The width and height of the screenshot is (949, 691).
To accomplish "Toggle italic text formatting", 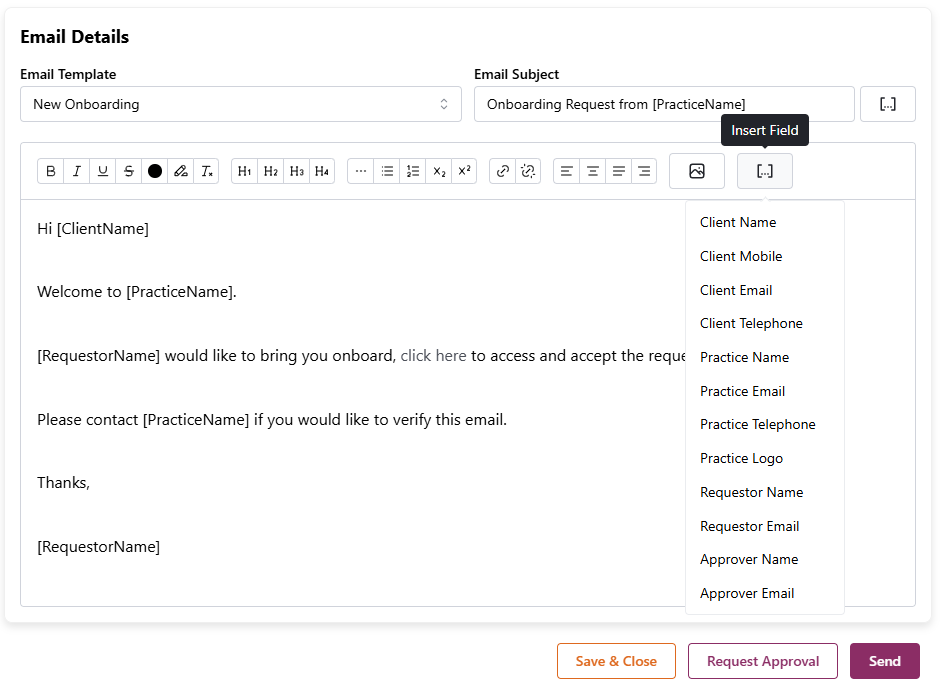I will point(77,171).
